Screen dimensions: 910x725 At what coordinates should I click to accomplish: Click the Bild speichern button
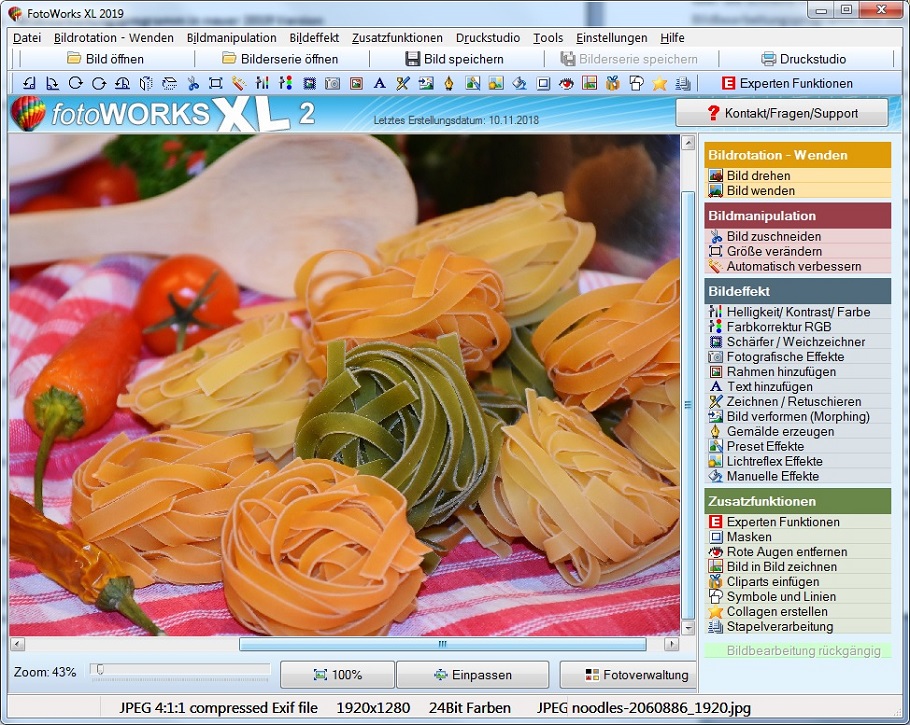click(x=454, y=59)
